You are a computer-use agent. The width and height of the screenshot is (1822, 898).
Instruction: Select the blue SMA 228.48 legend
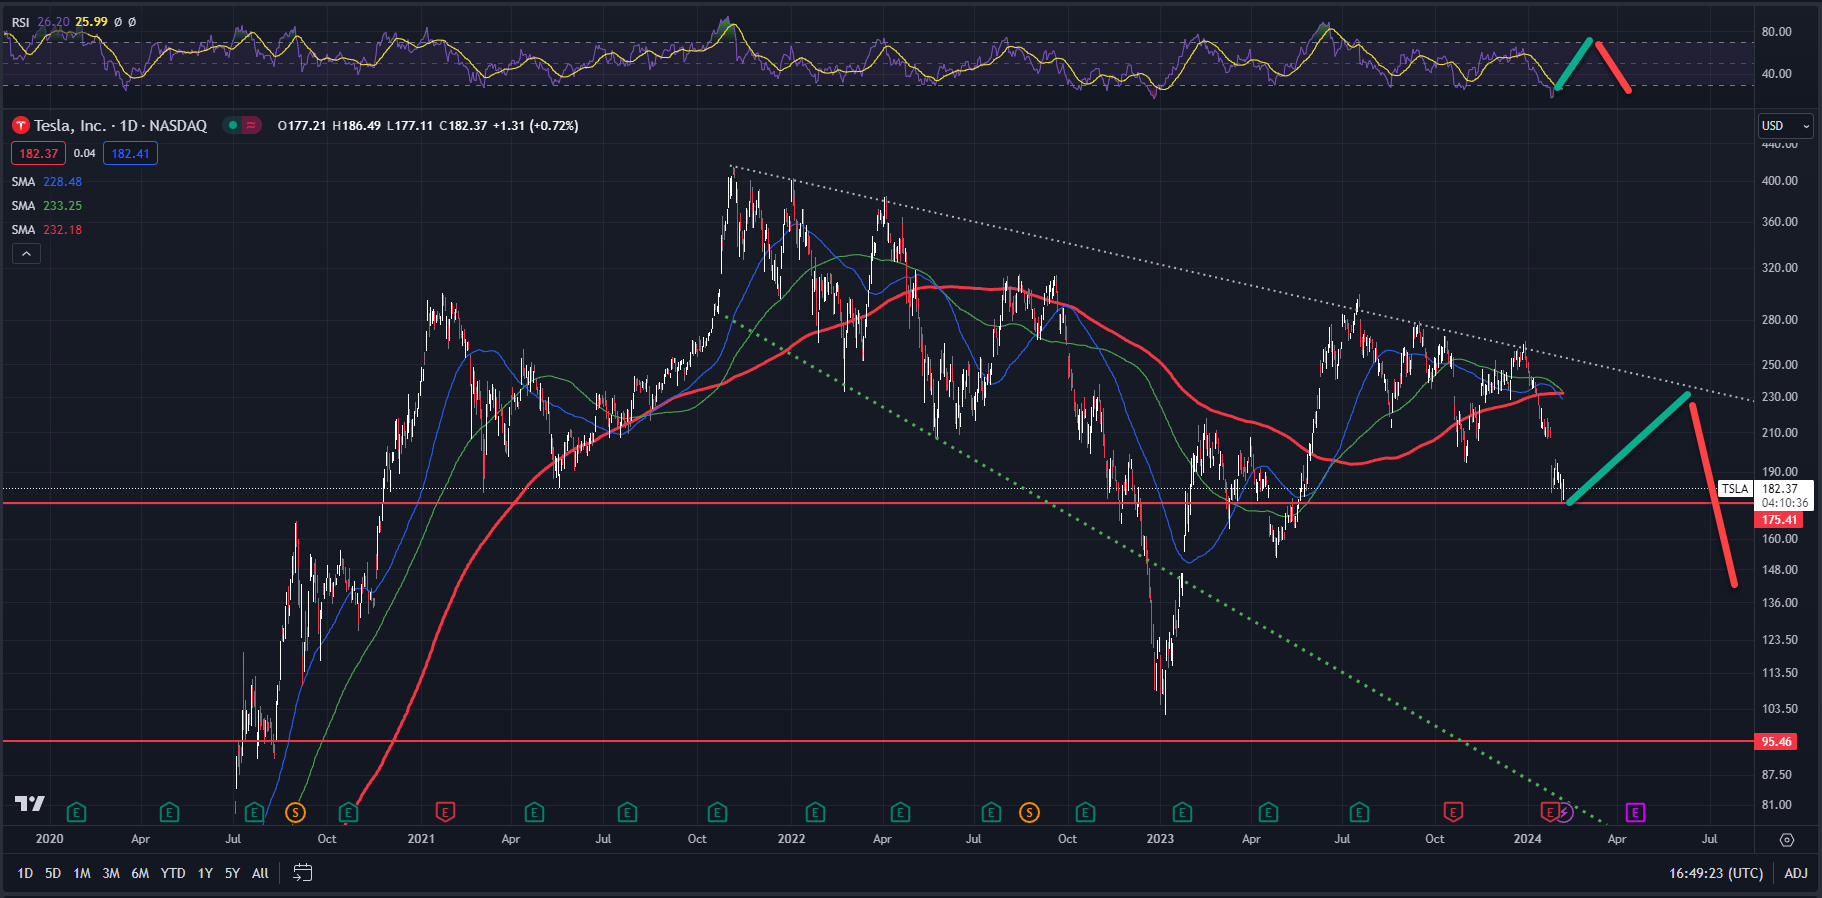coord(47,182)
